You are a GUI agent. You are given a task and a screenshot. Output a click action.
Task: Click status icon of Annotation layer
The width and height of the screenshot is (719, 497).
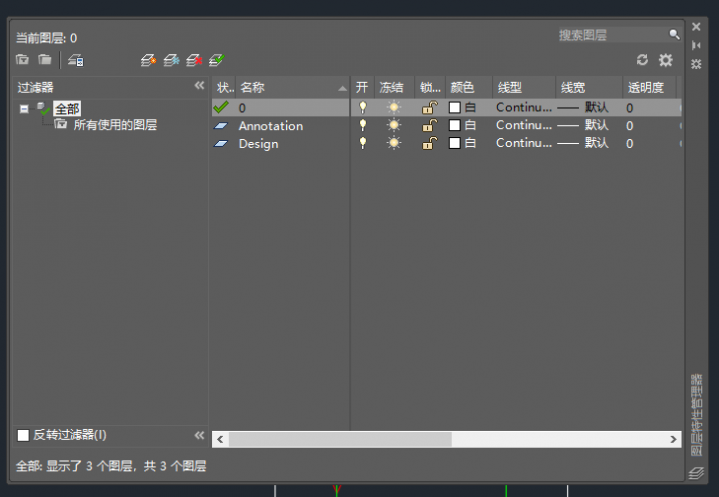click(221, 126)
